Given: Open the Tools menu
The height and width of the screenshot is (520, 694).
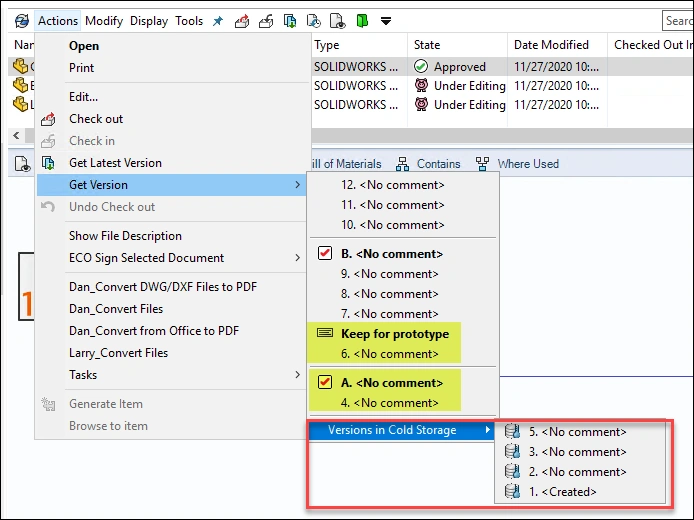Looking at the screenshot, I should coord(189,21).
